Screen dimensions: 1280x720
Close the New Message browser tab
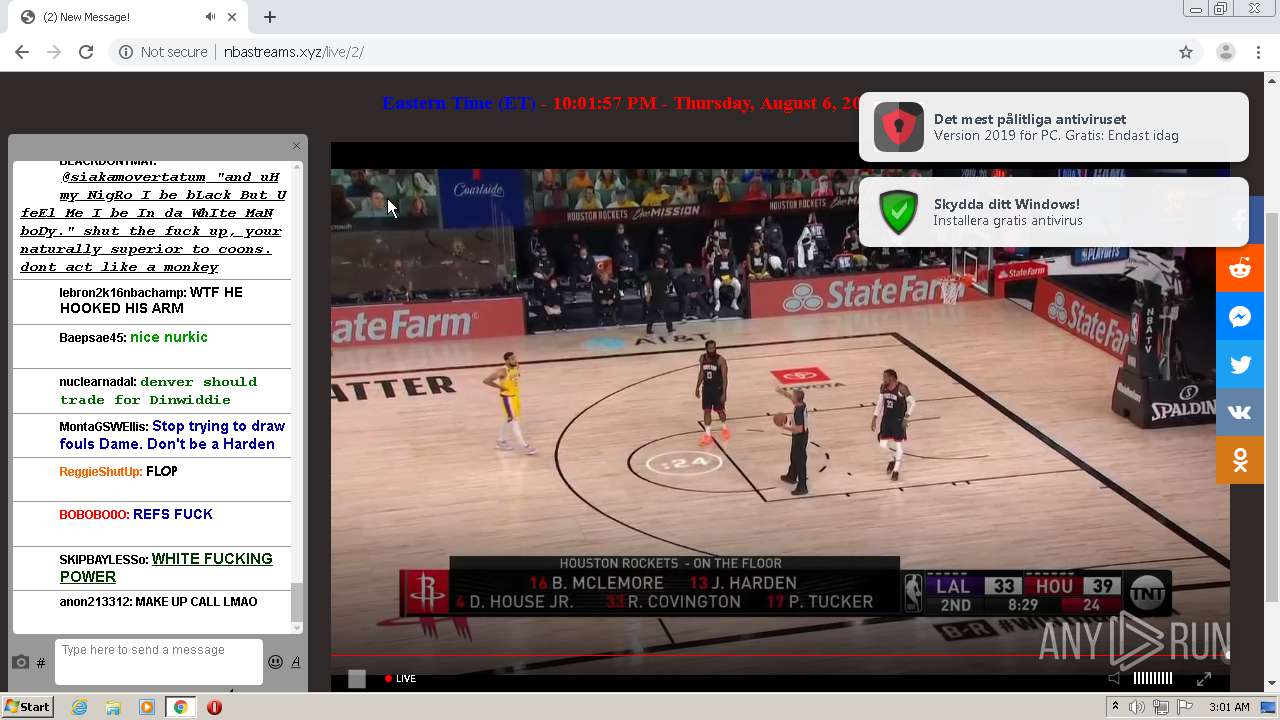click(x=232, y=17)
